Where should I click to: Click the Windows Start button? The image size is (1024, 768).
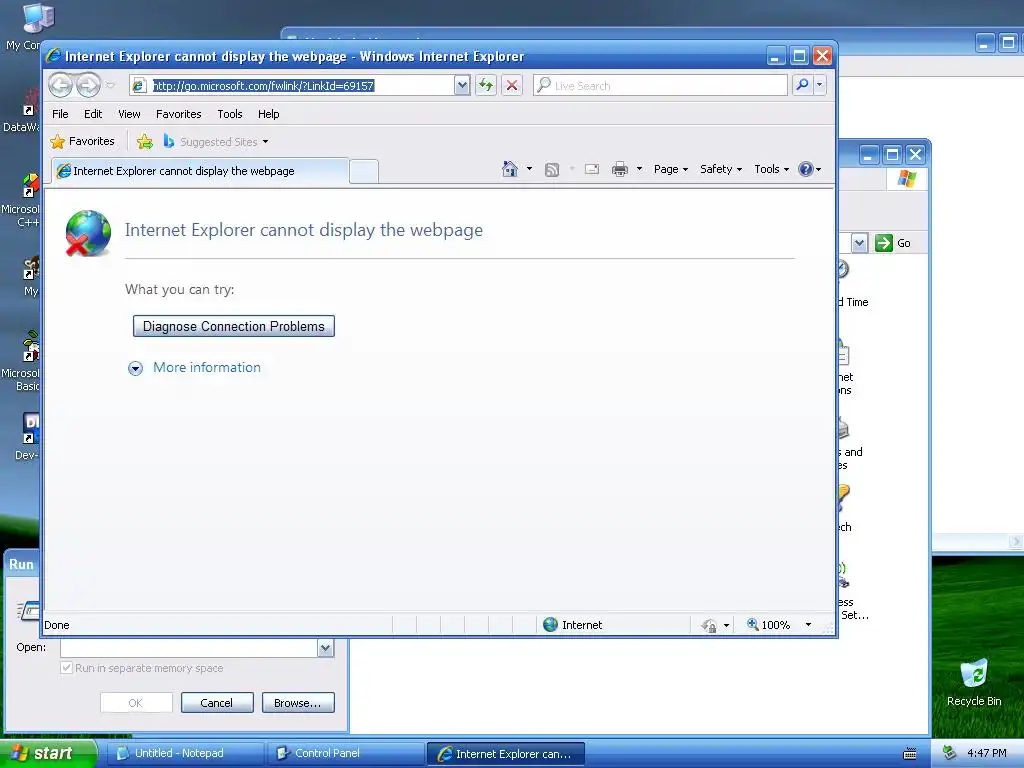48,753
